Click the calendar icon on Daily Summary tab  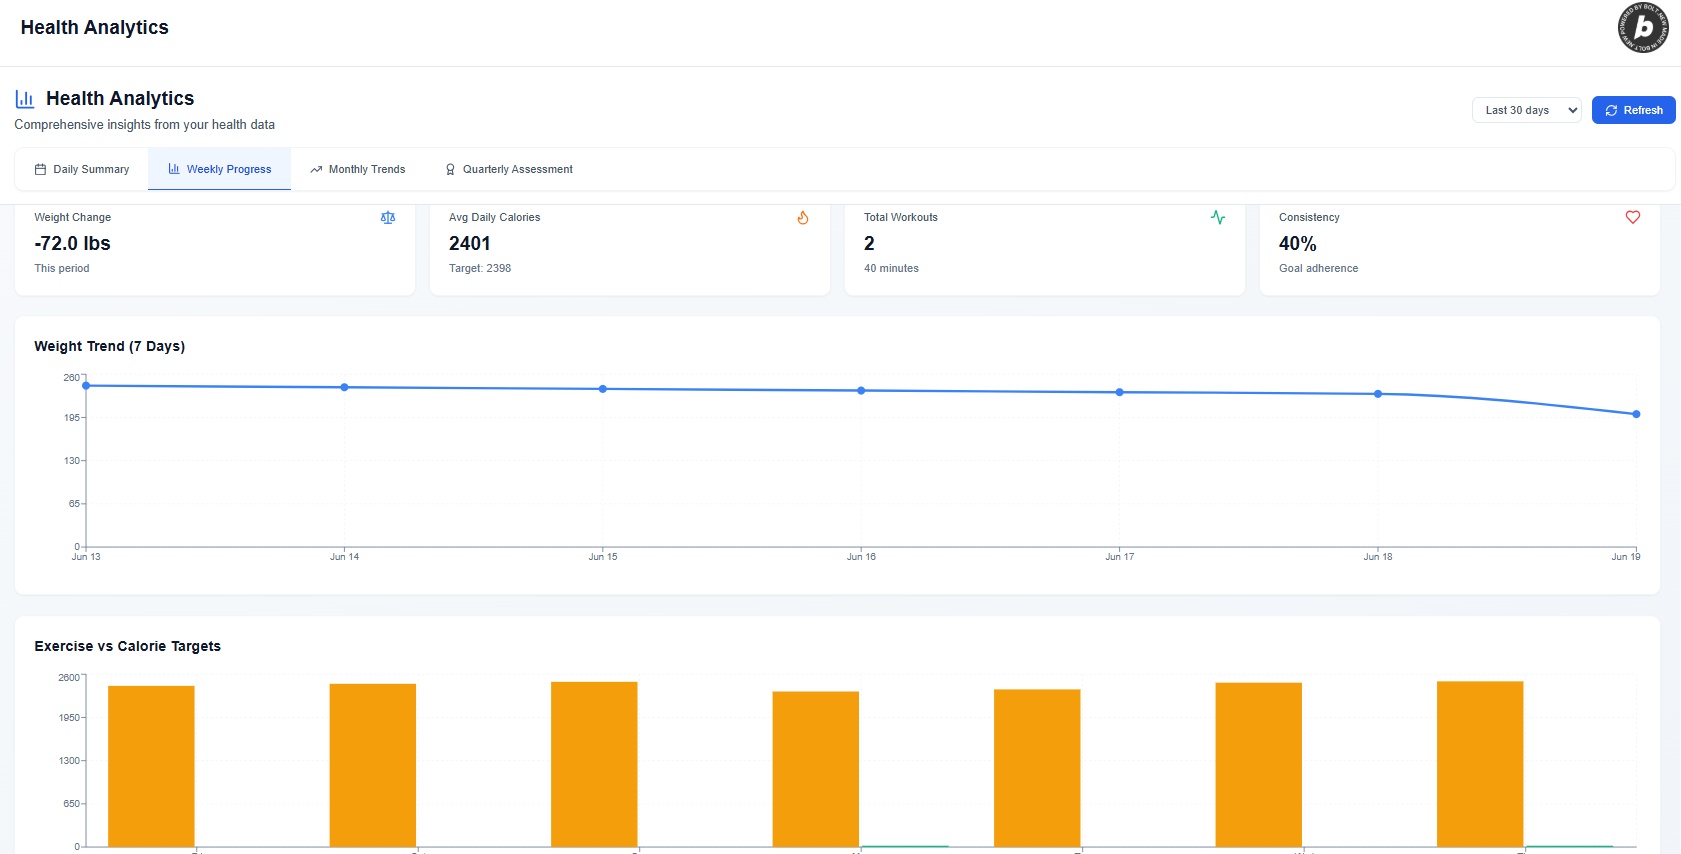pos(40,170)
